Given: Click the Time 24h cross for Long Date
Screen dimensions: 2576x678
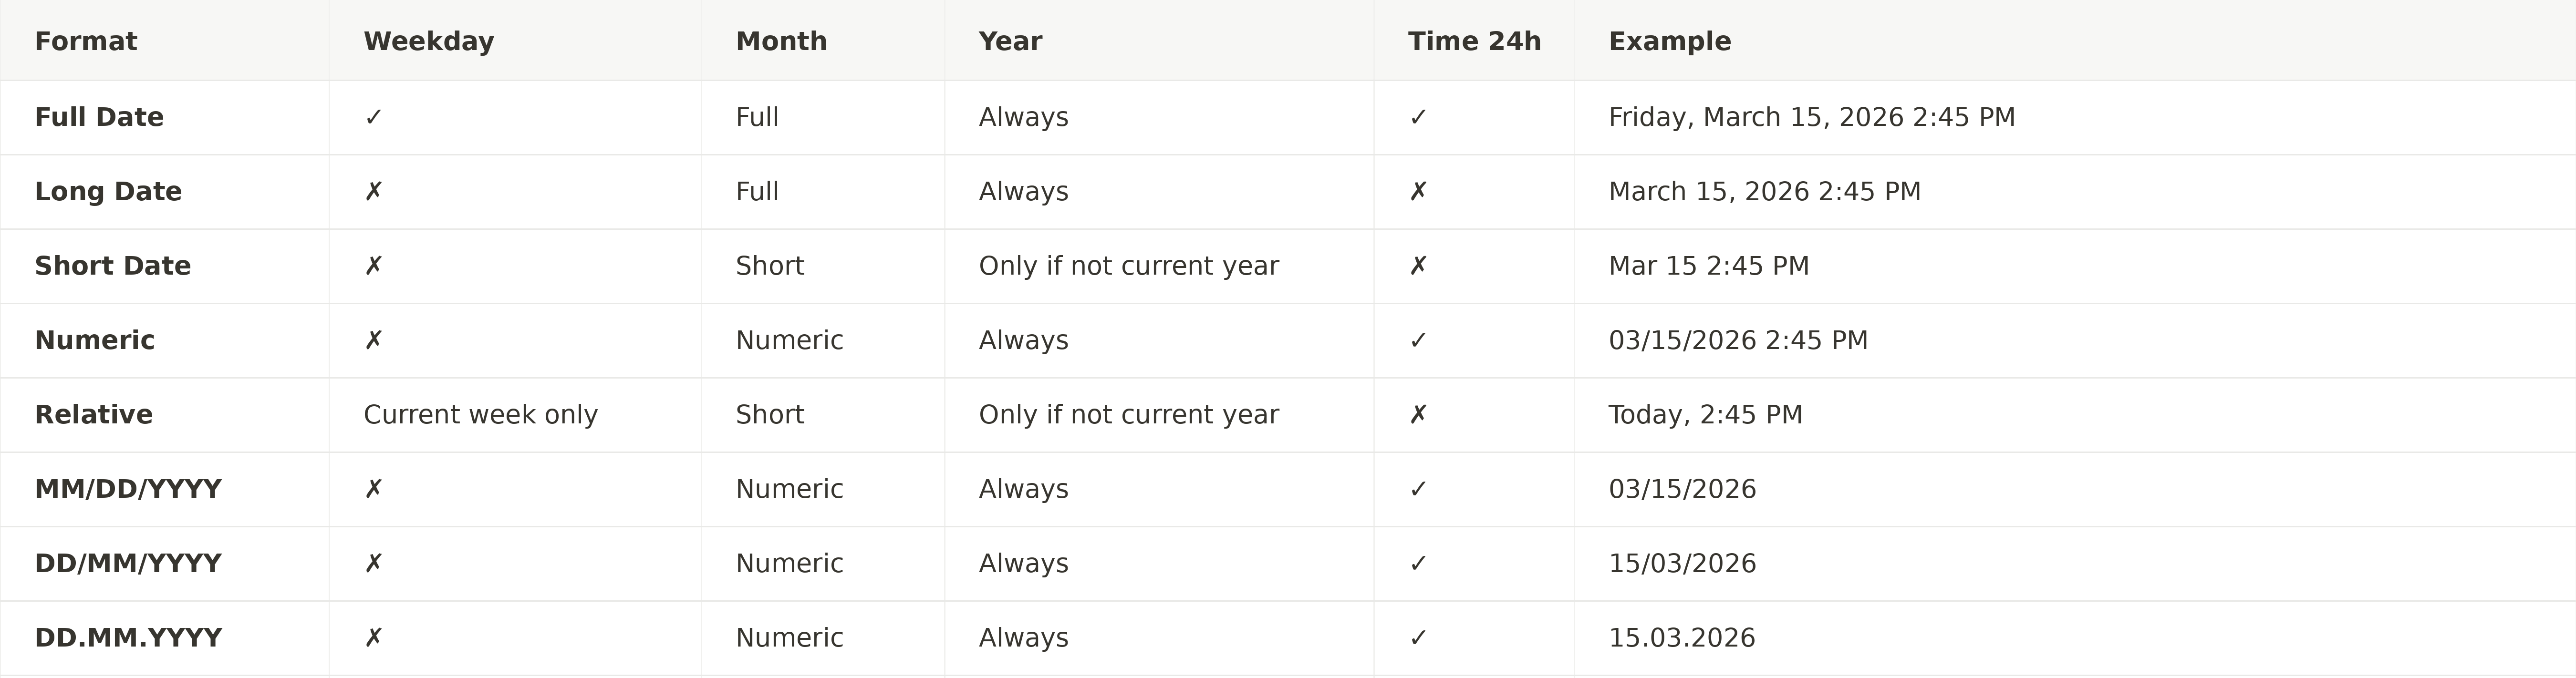Looking at the screenshot, I should [1418, 191].
